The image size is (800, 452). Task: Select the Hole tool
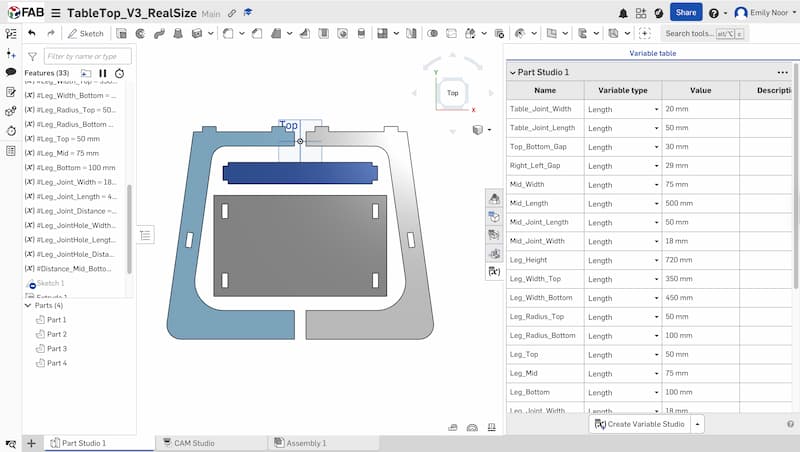342,34
